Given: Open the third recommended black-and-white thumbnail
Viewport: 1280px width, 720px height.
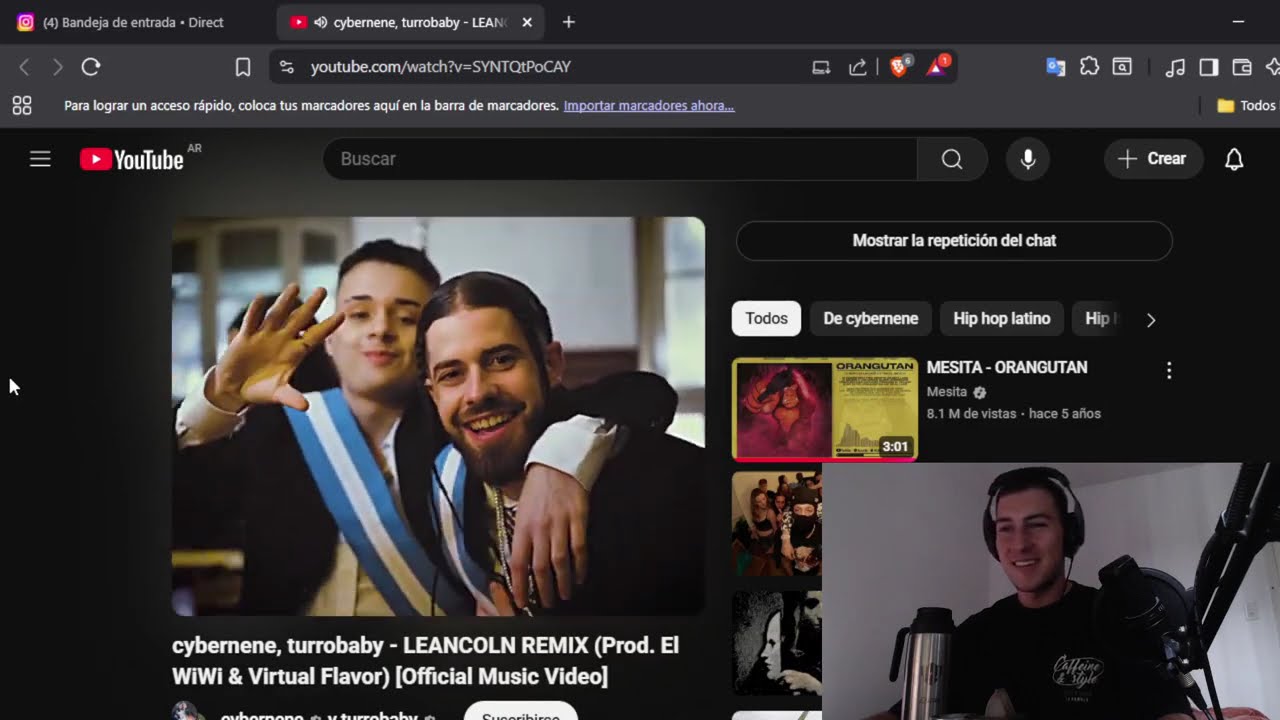Looking at the screenshot, I should point(776,643).
